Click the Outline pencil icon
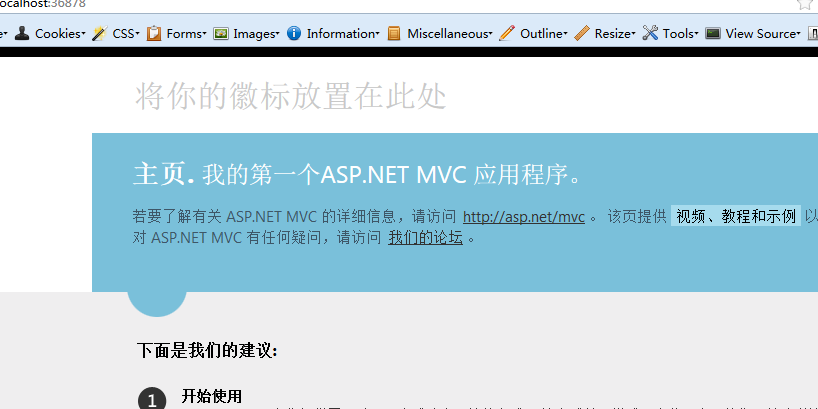The image size is (818, 409). 507,33
